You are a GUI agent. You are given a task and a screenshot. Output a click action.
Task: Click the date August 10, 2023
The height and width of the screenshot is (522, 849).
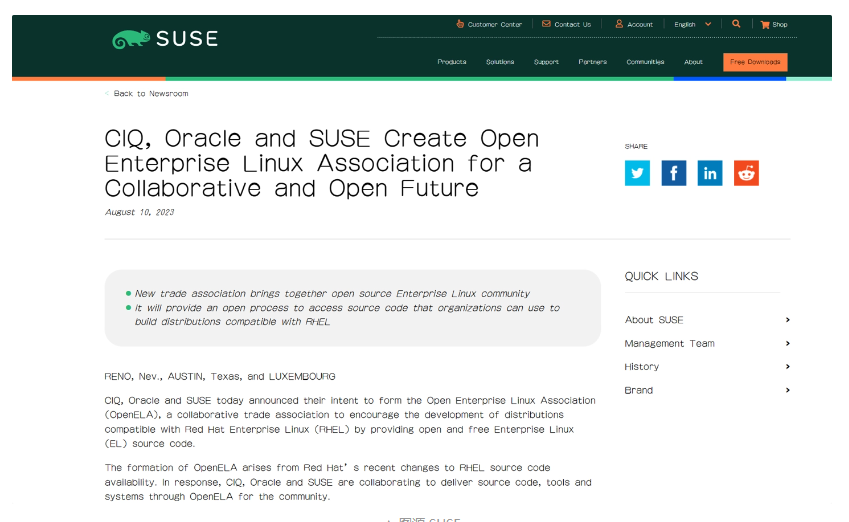coord(139,212)
